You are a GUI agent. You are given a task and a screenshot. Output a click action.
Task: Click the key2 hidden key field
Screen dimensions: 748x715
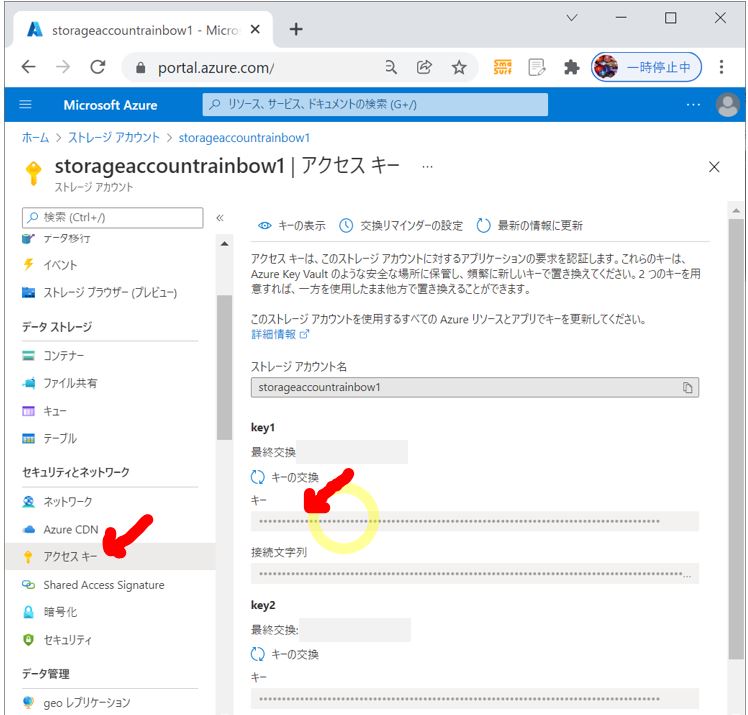pyautogui.click(x=475, y=698)
